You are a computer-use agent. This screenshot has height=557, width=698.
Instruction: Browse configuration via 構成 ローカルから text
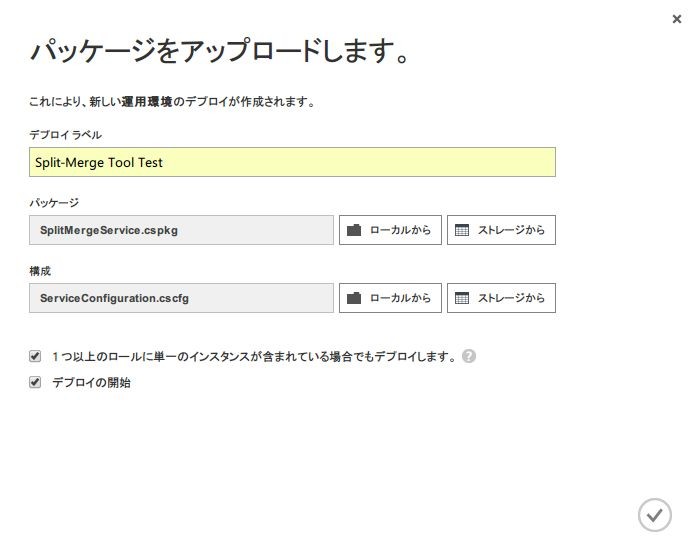pos(401,298)
